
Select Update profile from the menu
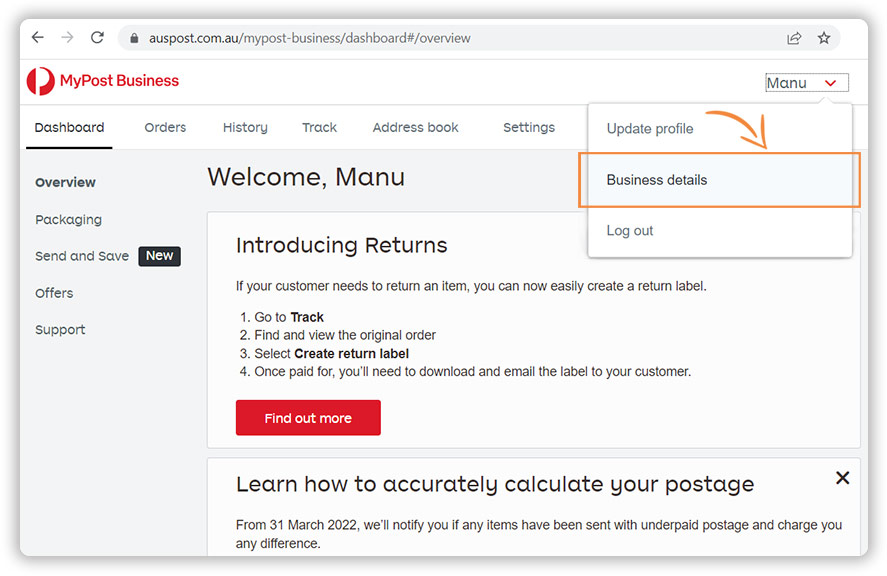pos(649,128)
